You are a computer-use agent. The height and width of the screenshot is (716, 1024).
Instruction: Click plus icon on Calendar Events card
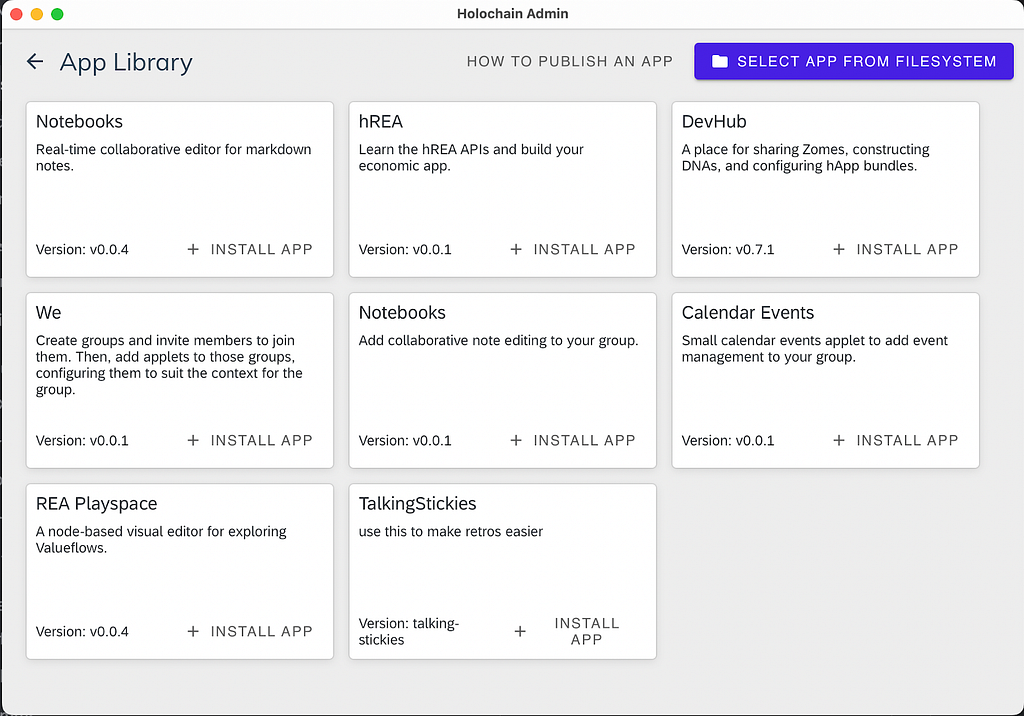pos(839,440)
